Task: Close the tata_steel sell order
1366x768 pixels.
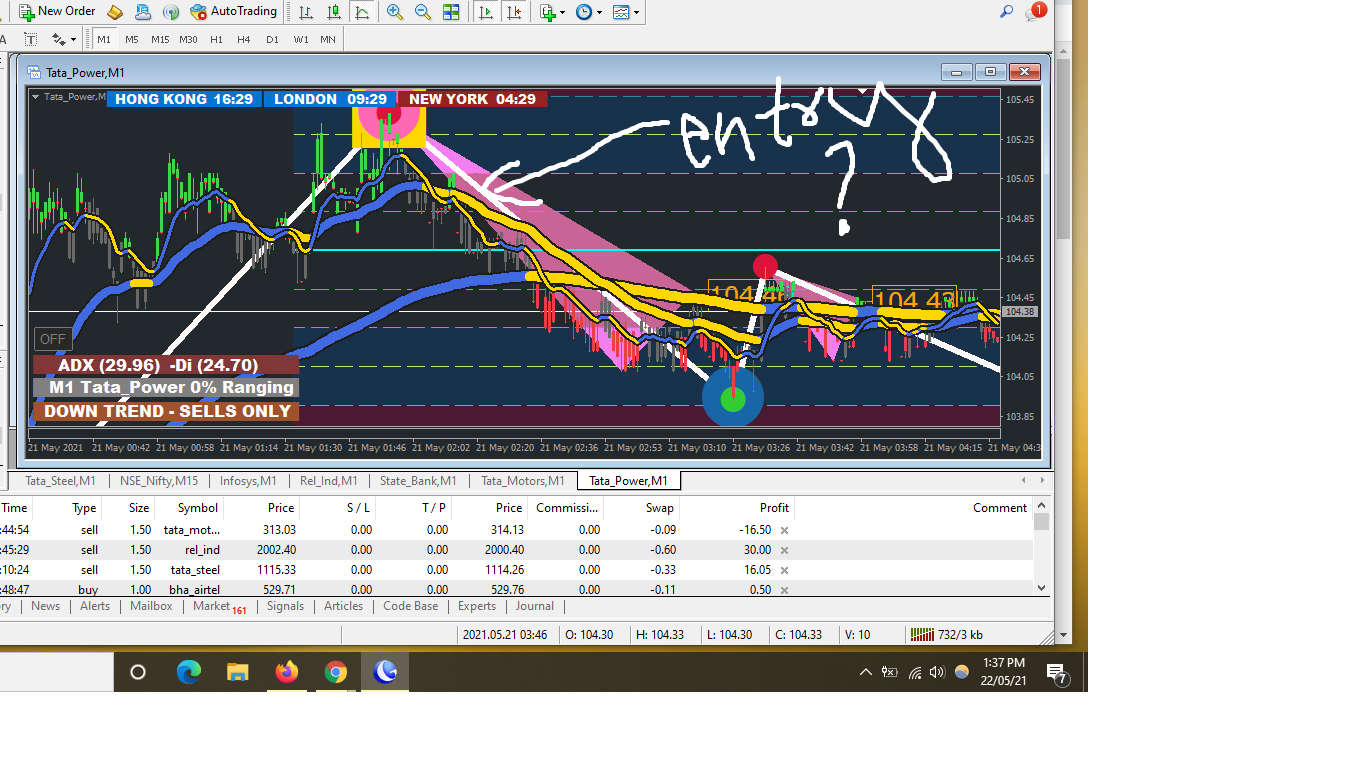Action: click(784, 570)
